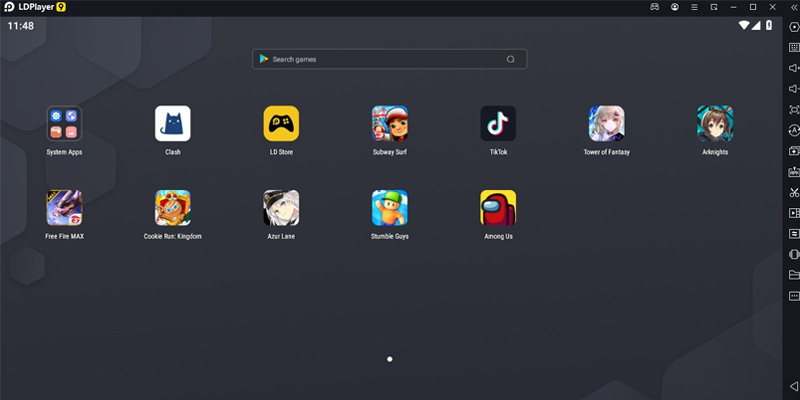Launch the Clash app

[172, 123]
